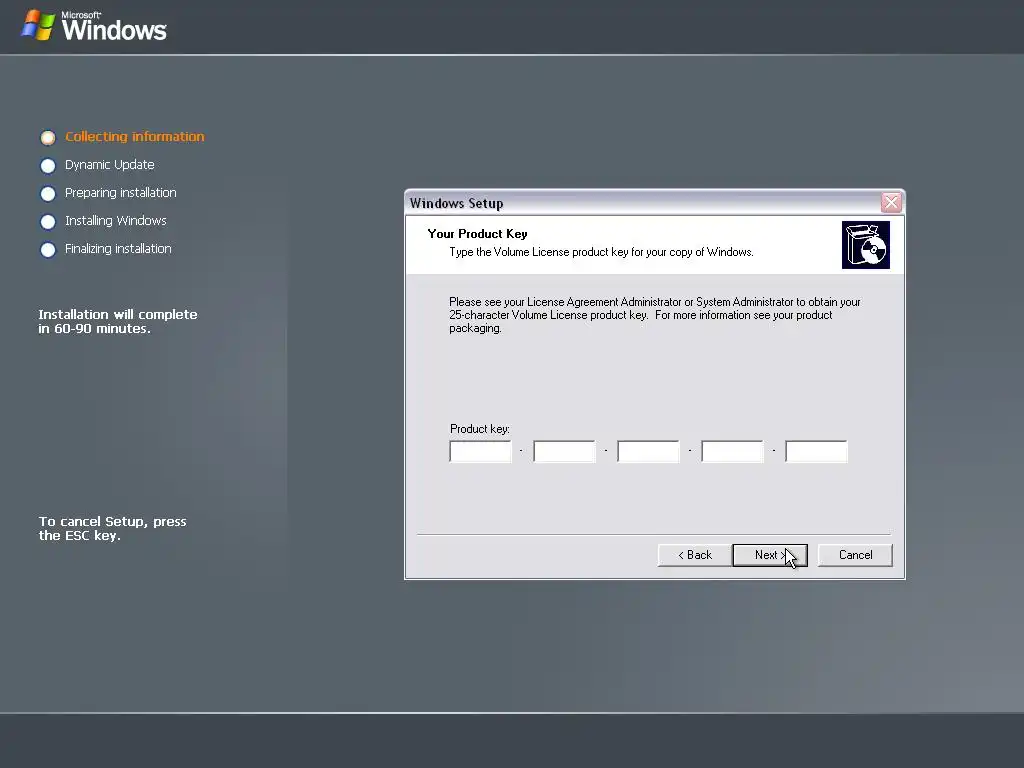This screenshot has height=768, width=1024.
Task: Click the 'Preparing installation' text
Action: [121, 193]
